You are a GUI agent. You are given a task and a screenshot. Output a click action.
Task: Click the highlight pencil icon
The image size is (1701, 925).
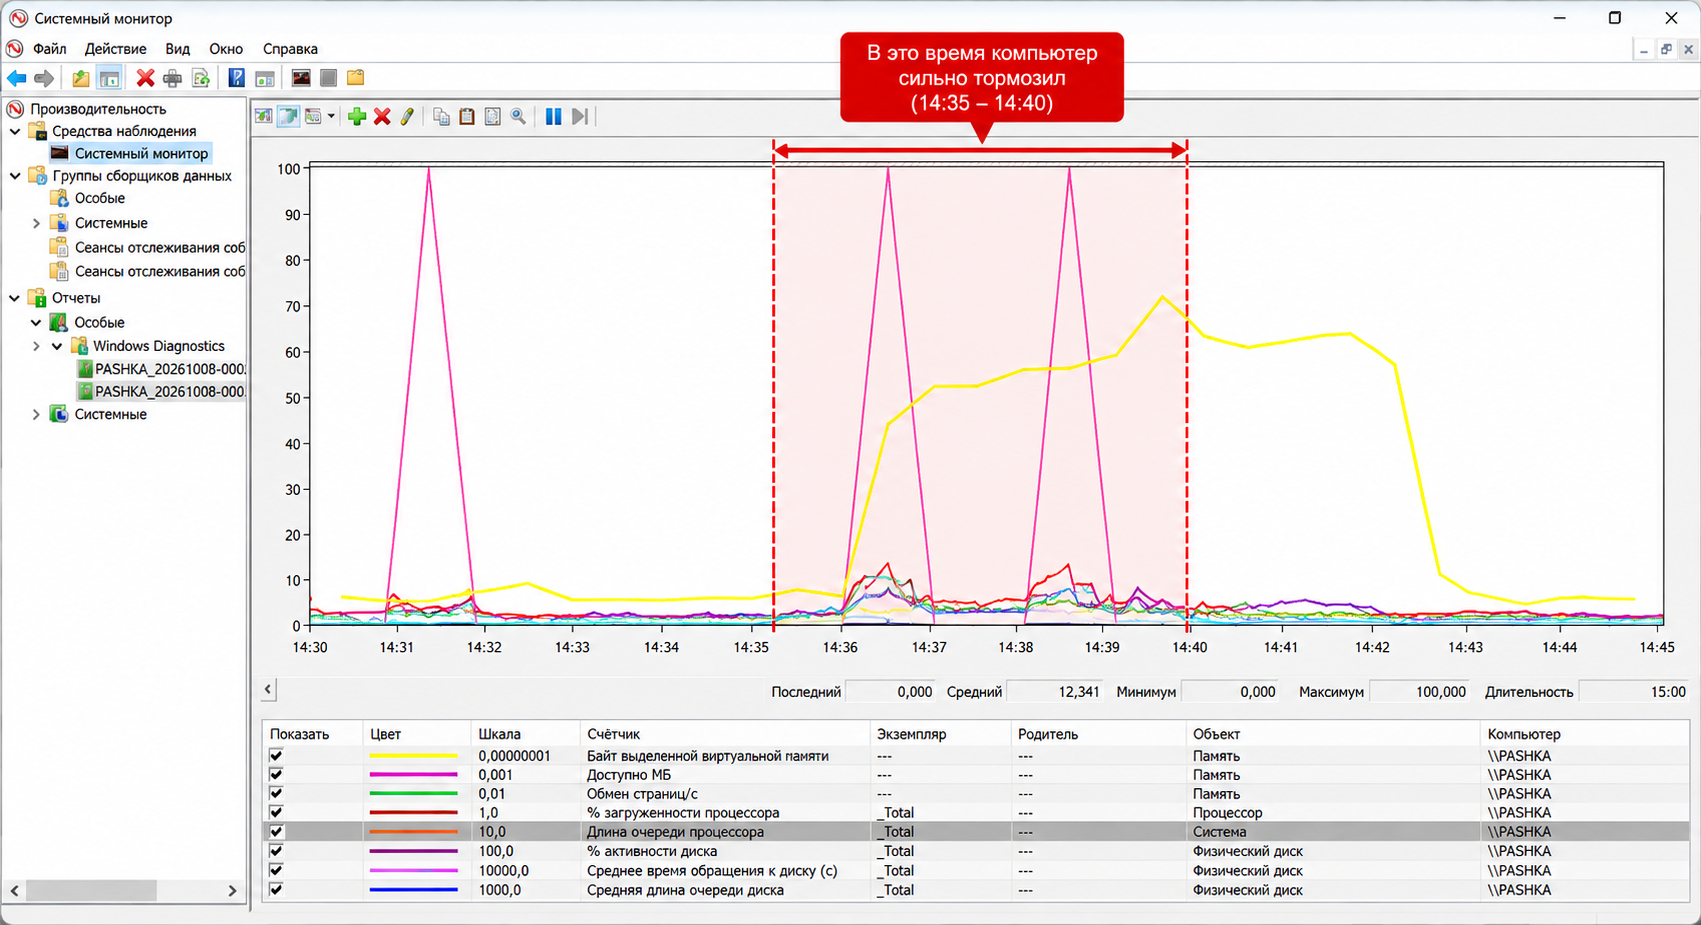pos(407,116)
